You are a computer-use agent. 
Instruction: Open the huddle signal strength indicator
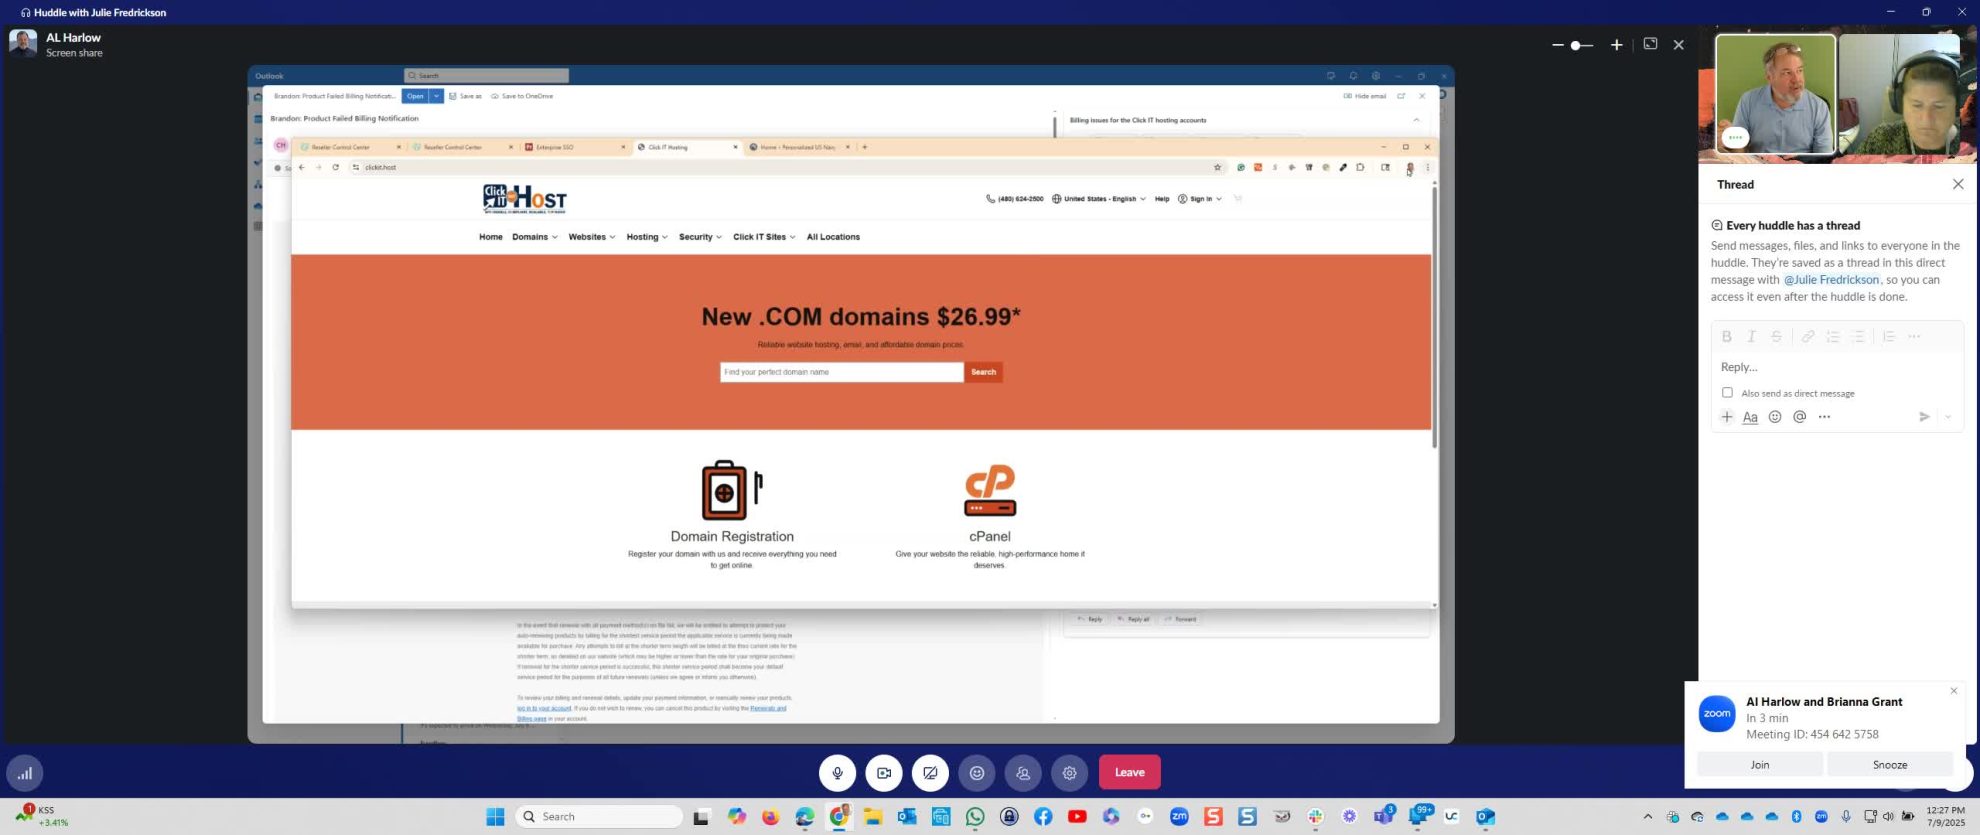[x=25, y=773]
